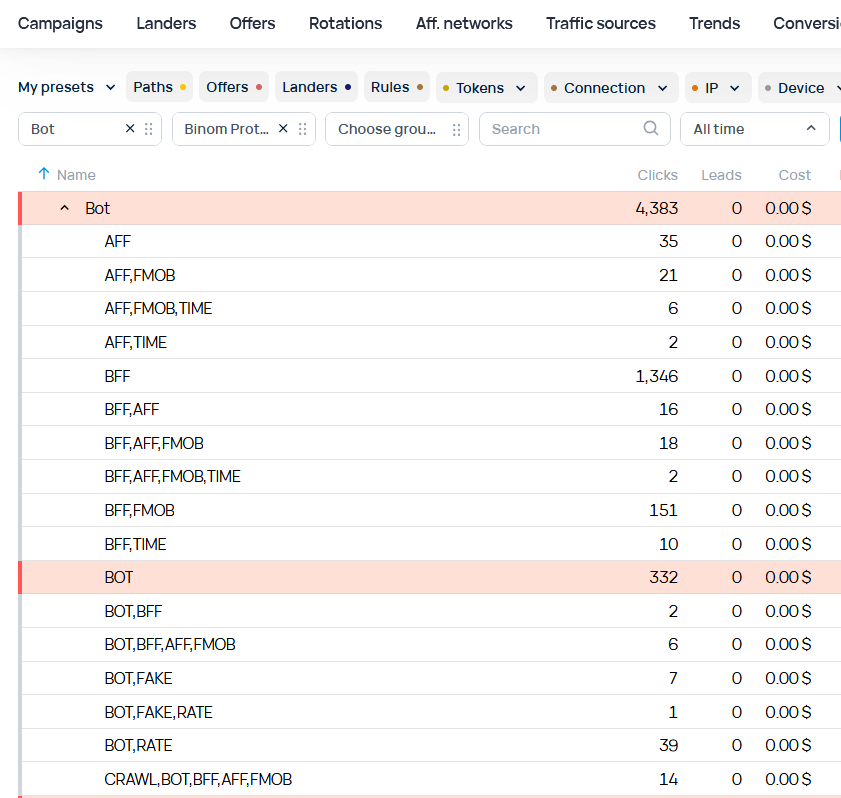
Task: Click the drag handle on the Bot grouping
Action: coord(149,129)
